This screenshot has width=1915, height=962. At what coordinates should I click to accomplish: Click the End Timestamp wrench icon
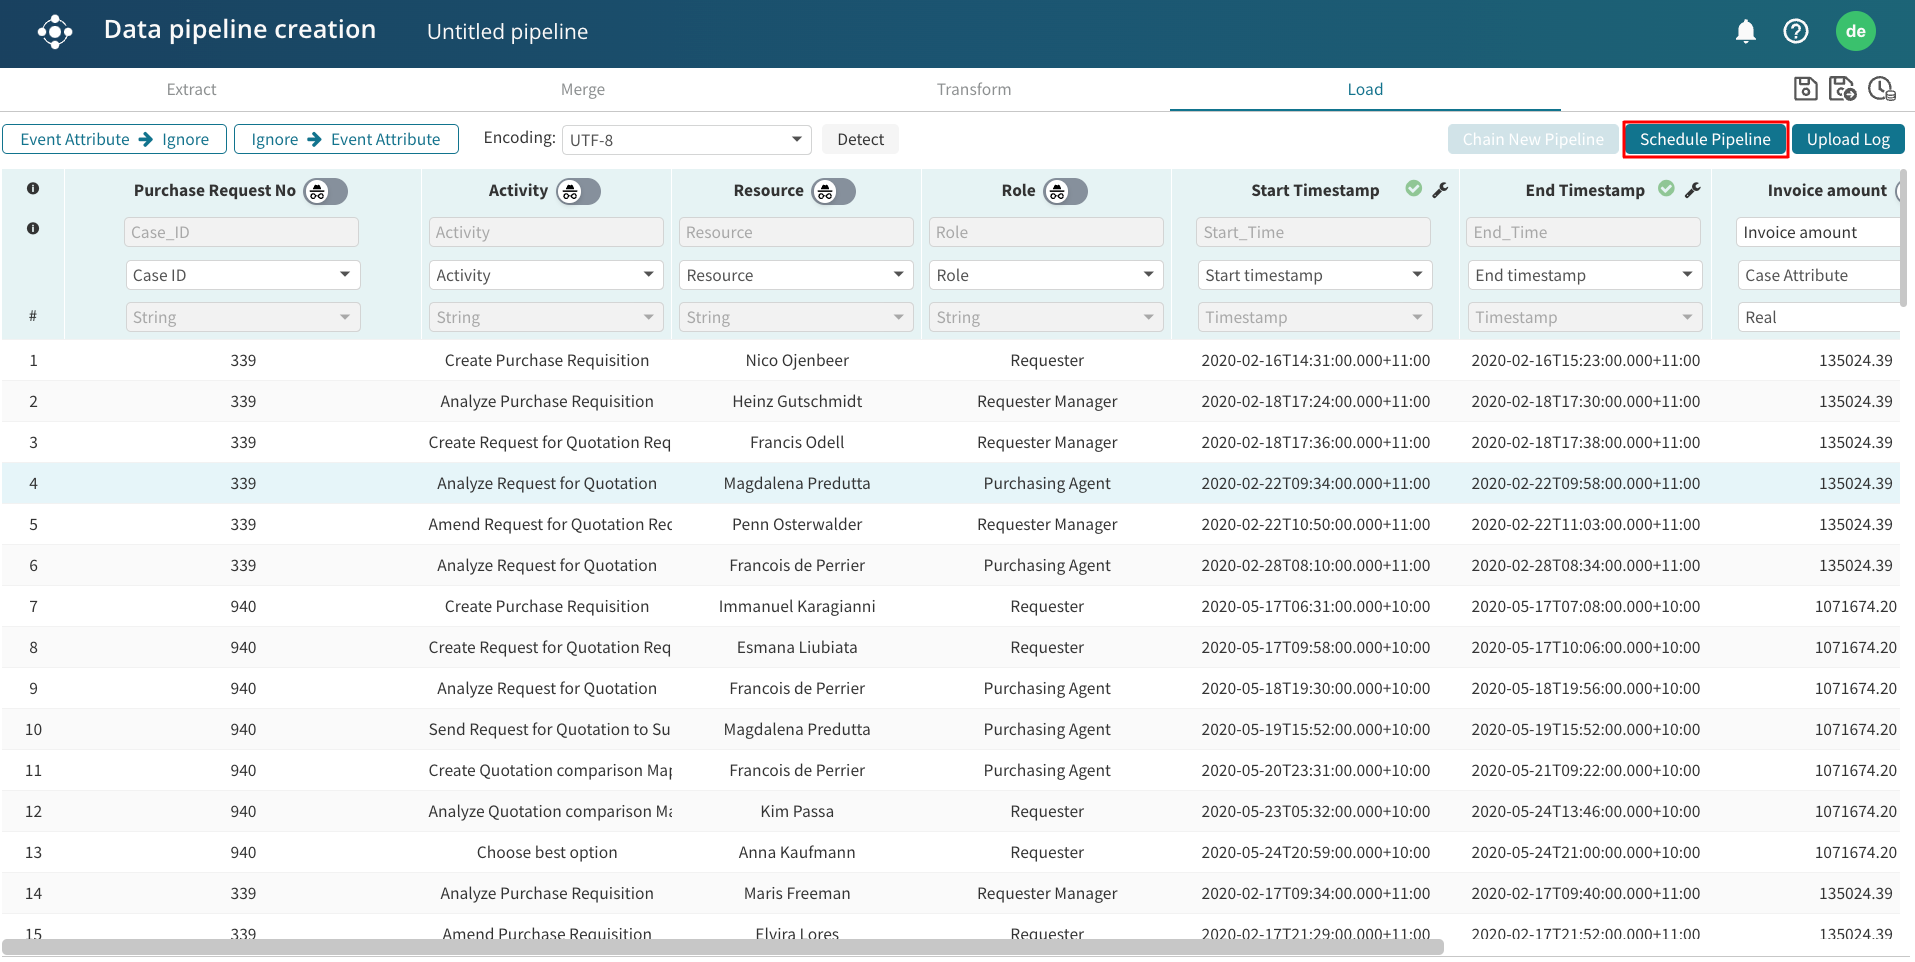[x=1693, y=190]
